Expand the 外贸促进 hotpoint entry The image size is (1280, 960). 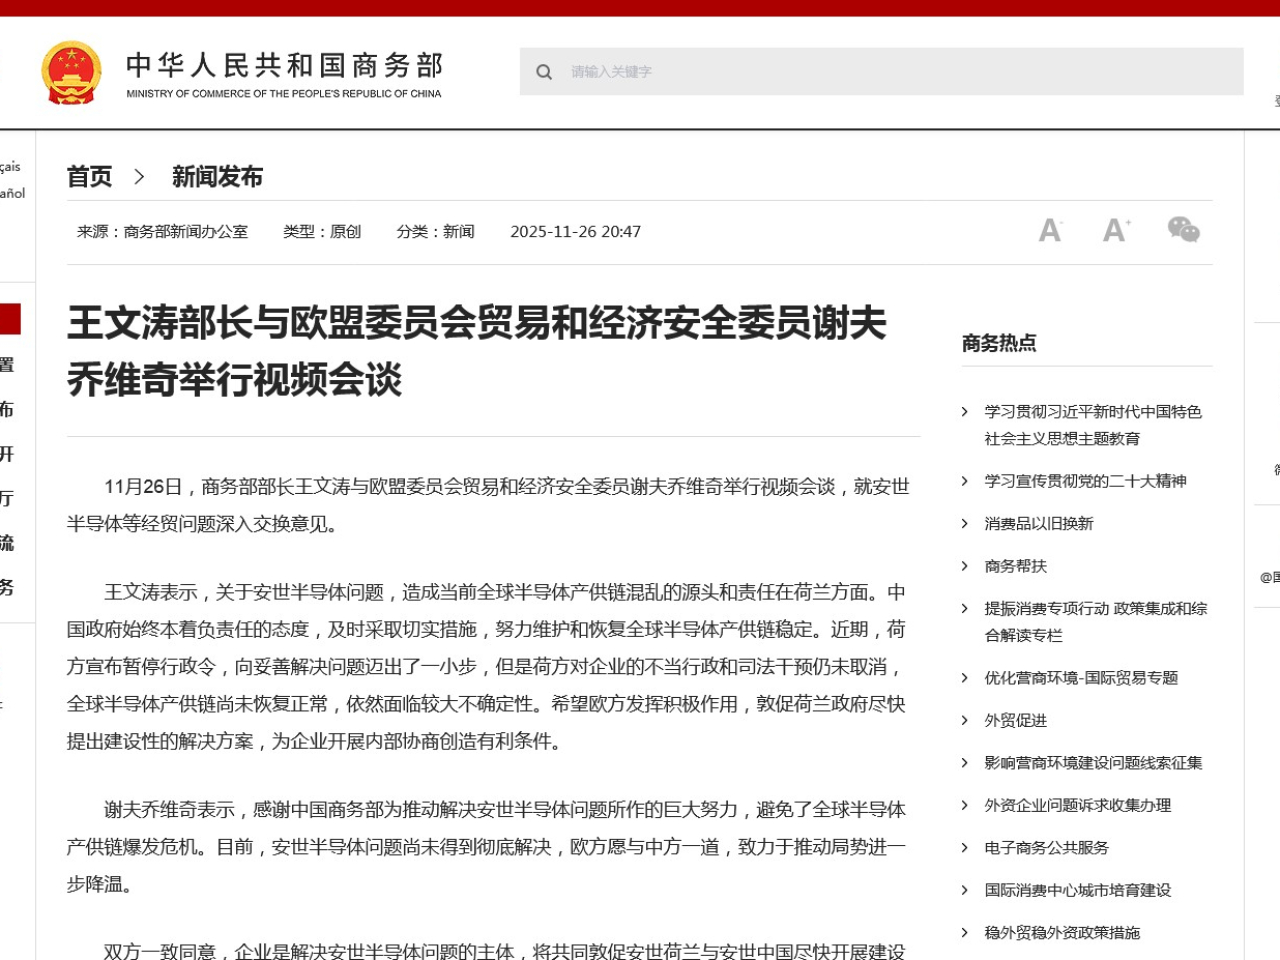[1013, 720]
